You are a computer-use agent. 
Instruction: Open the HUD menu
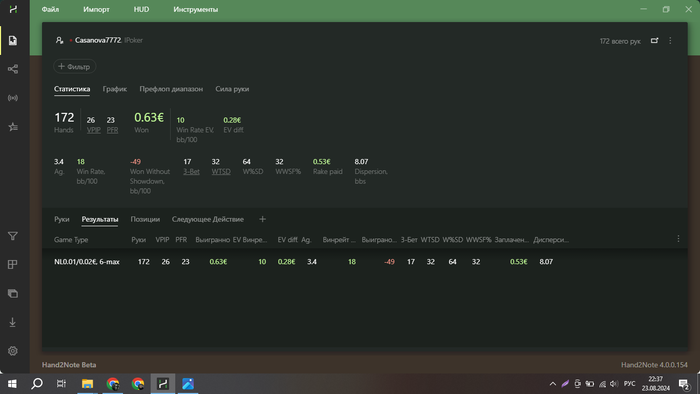tap(142, 9)
